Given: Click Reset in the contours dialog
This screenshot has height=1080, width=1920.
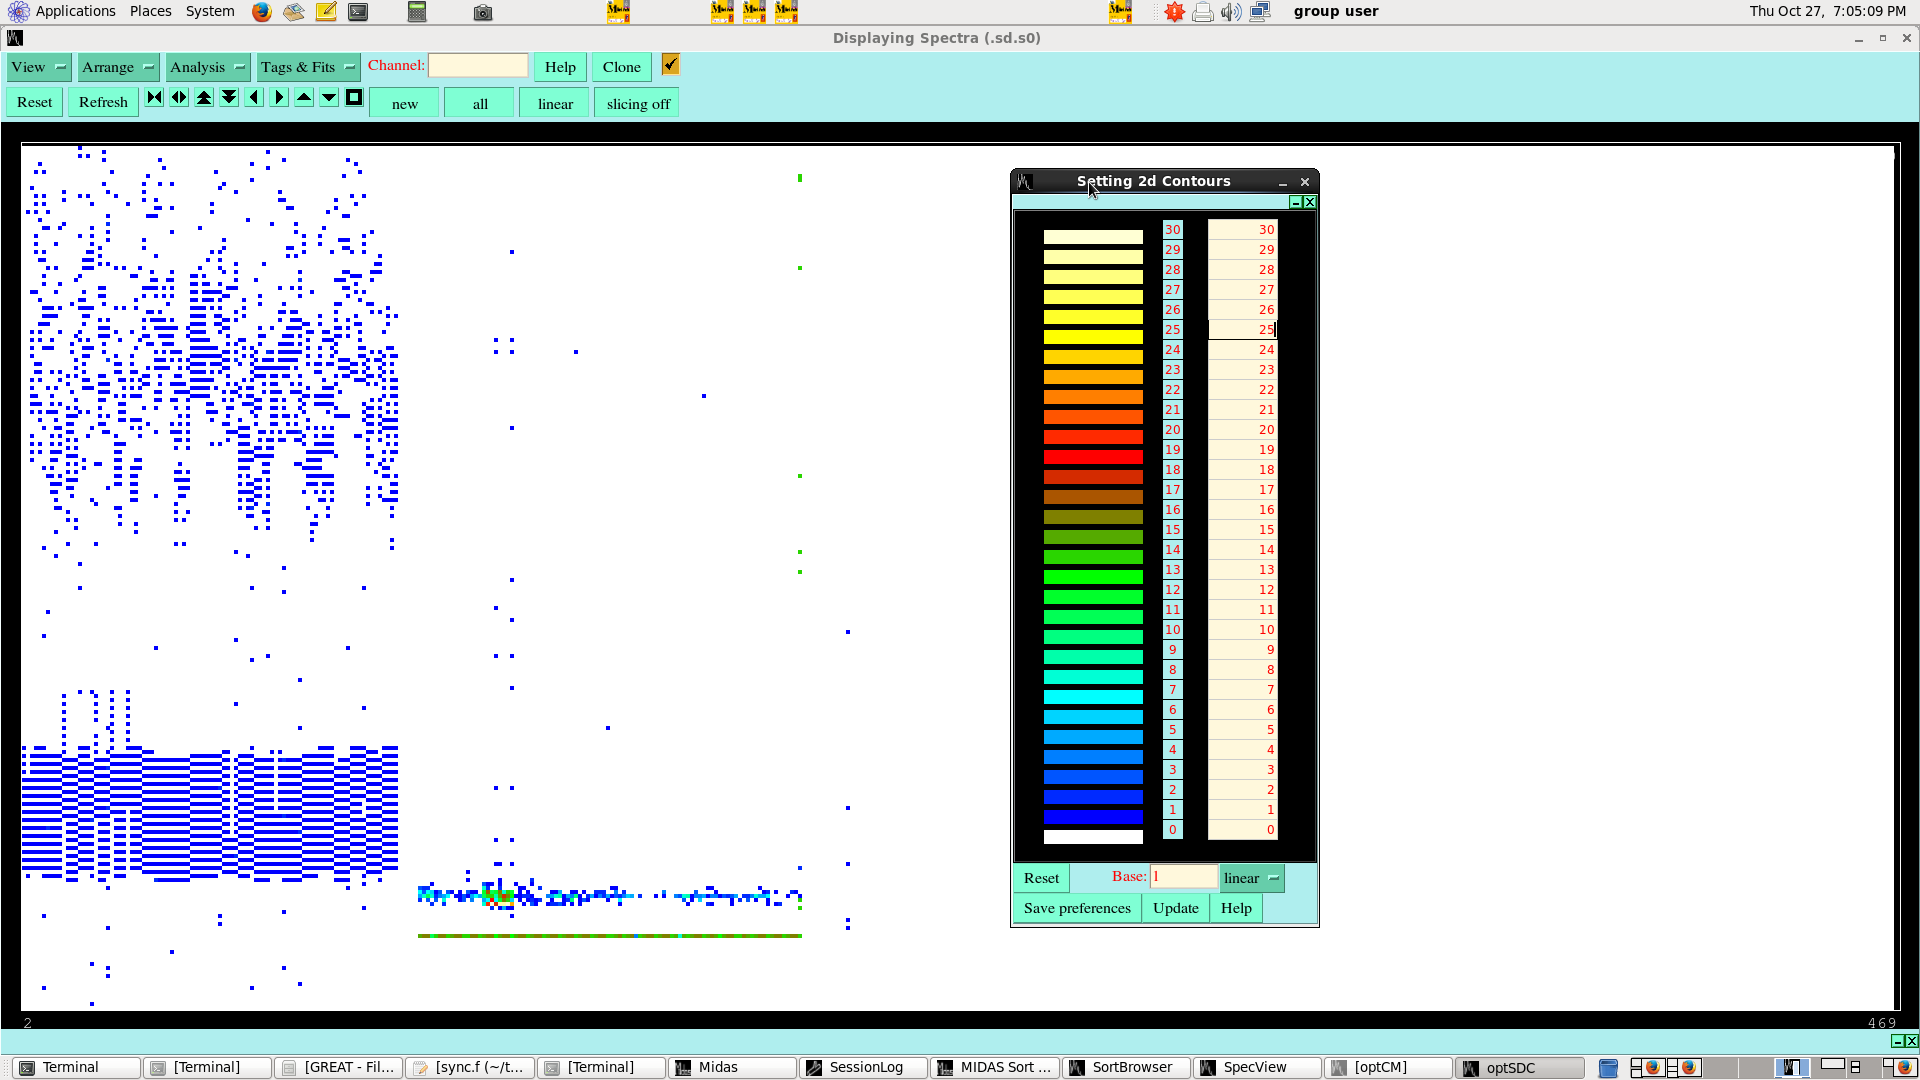Looking at the screenshot, I should click(1041, 878).
